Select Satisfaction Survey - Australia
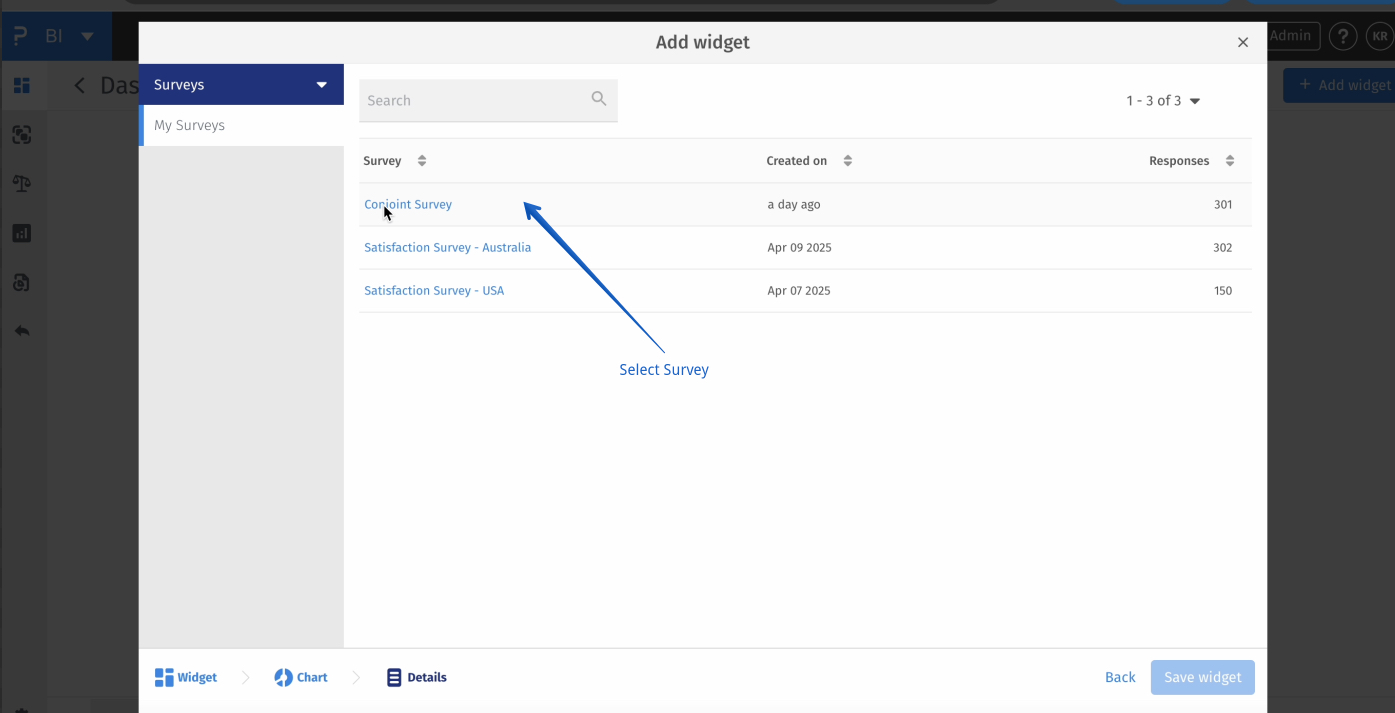This screenshot has height=713, width=1395. point(448,248)
